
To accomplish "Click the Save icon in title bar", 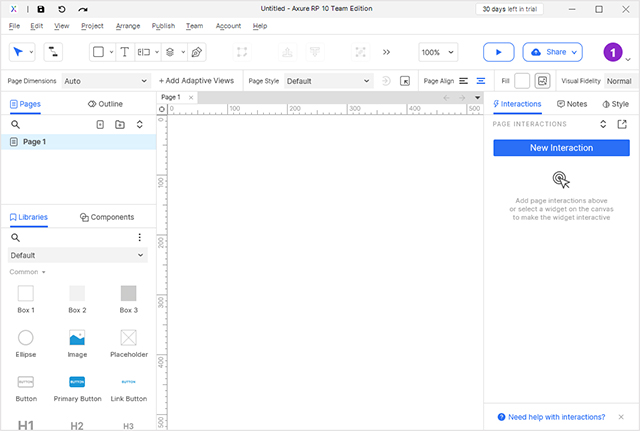I will click(41, 9).
